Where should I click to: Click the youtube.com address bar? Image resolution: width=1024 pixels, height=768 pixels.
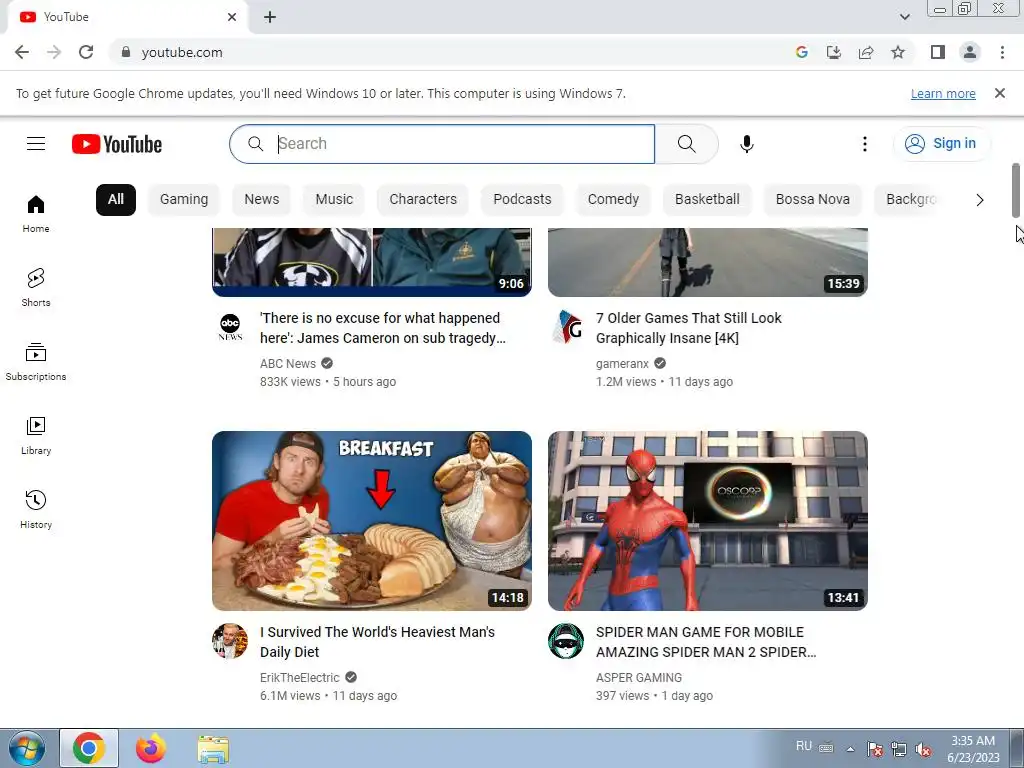pyautogui.click(x=451, y=52)
